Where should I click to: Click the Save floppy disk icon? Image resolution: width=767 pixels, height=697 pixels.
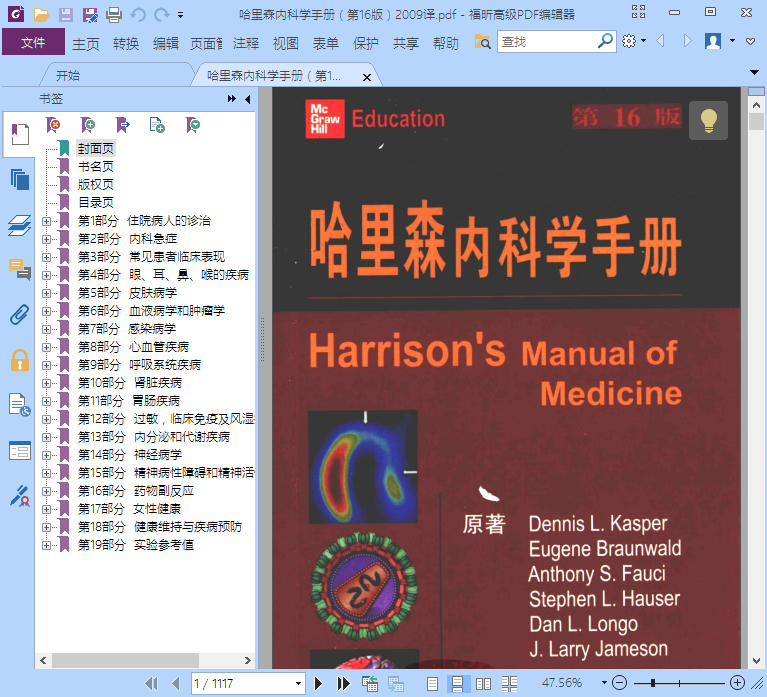(x=66, y=15)
